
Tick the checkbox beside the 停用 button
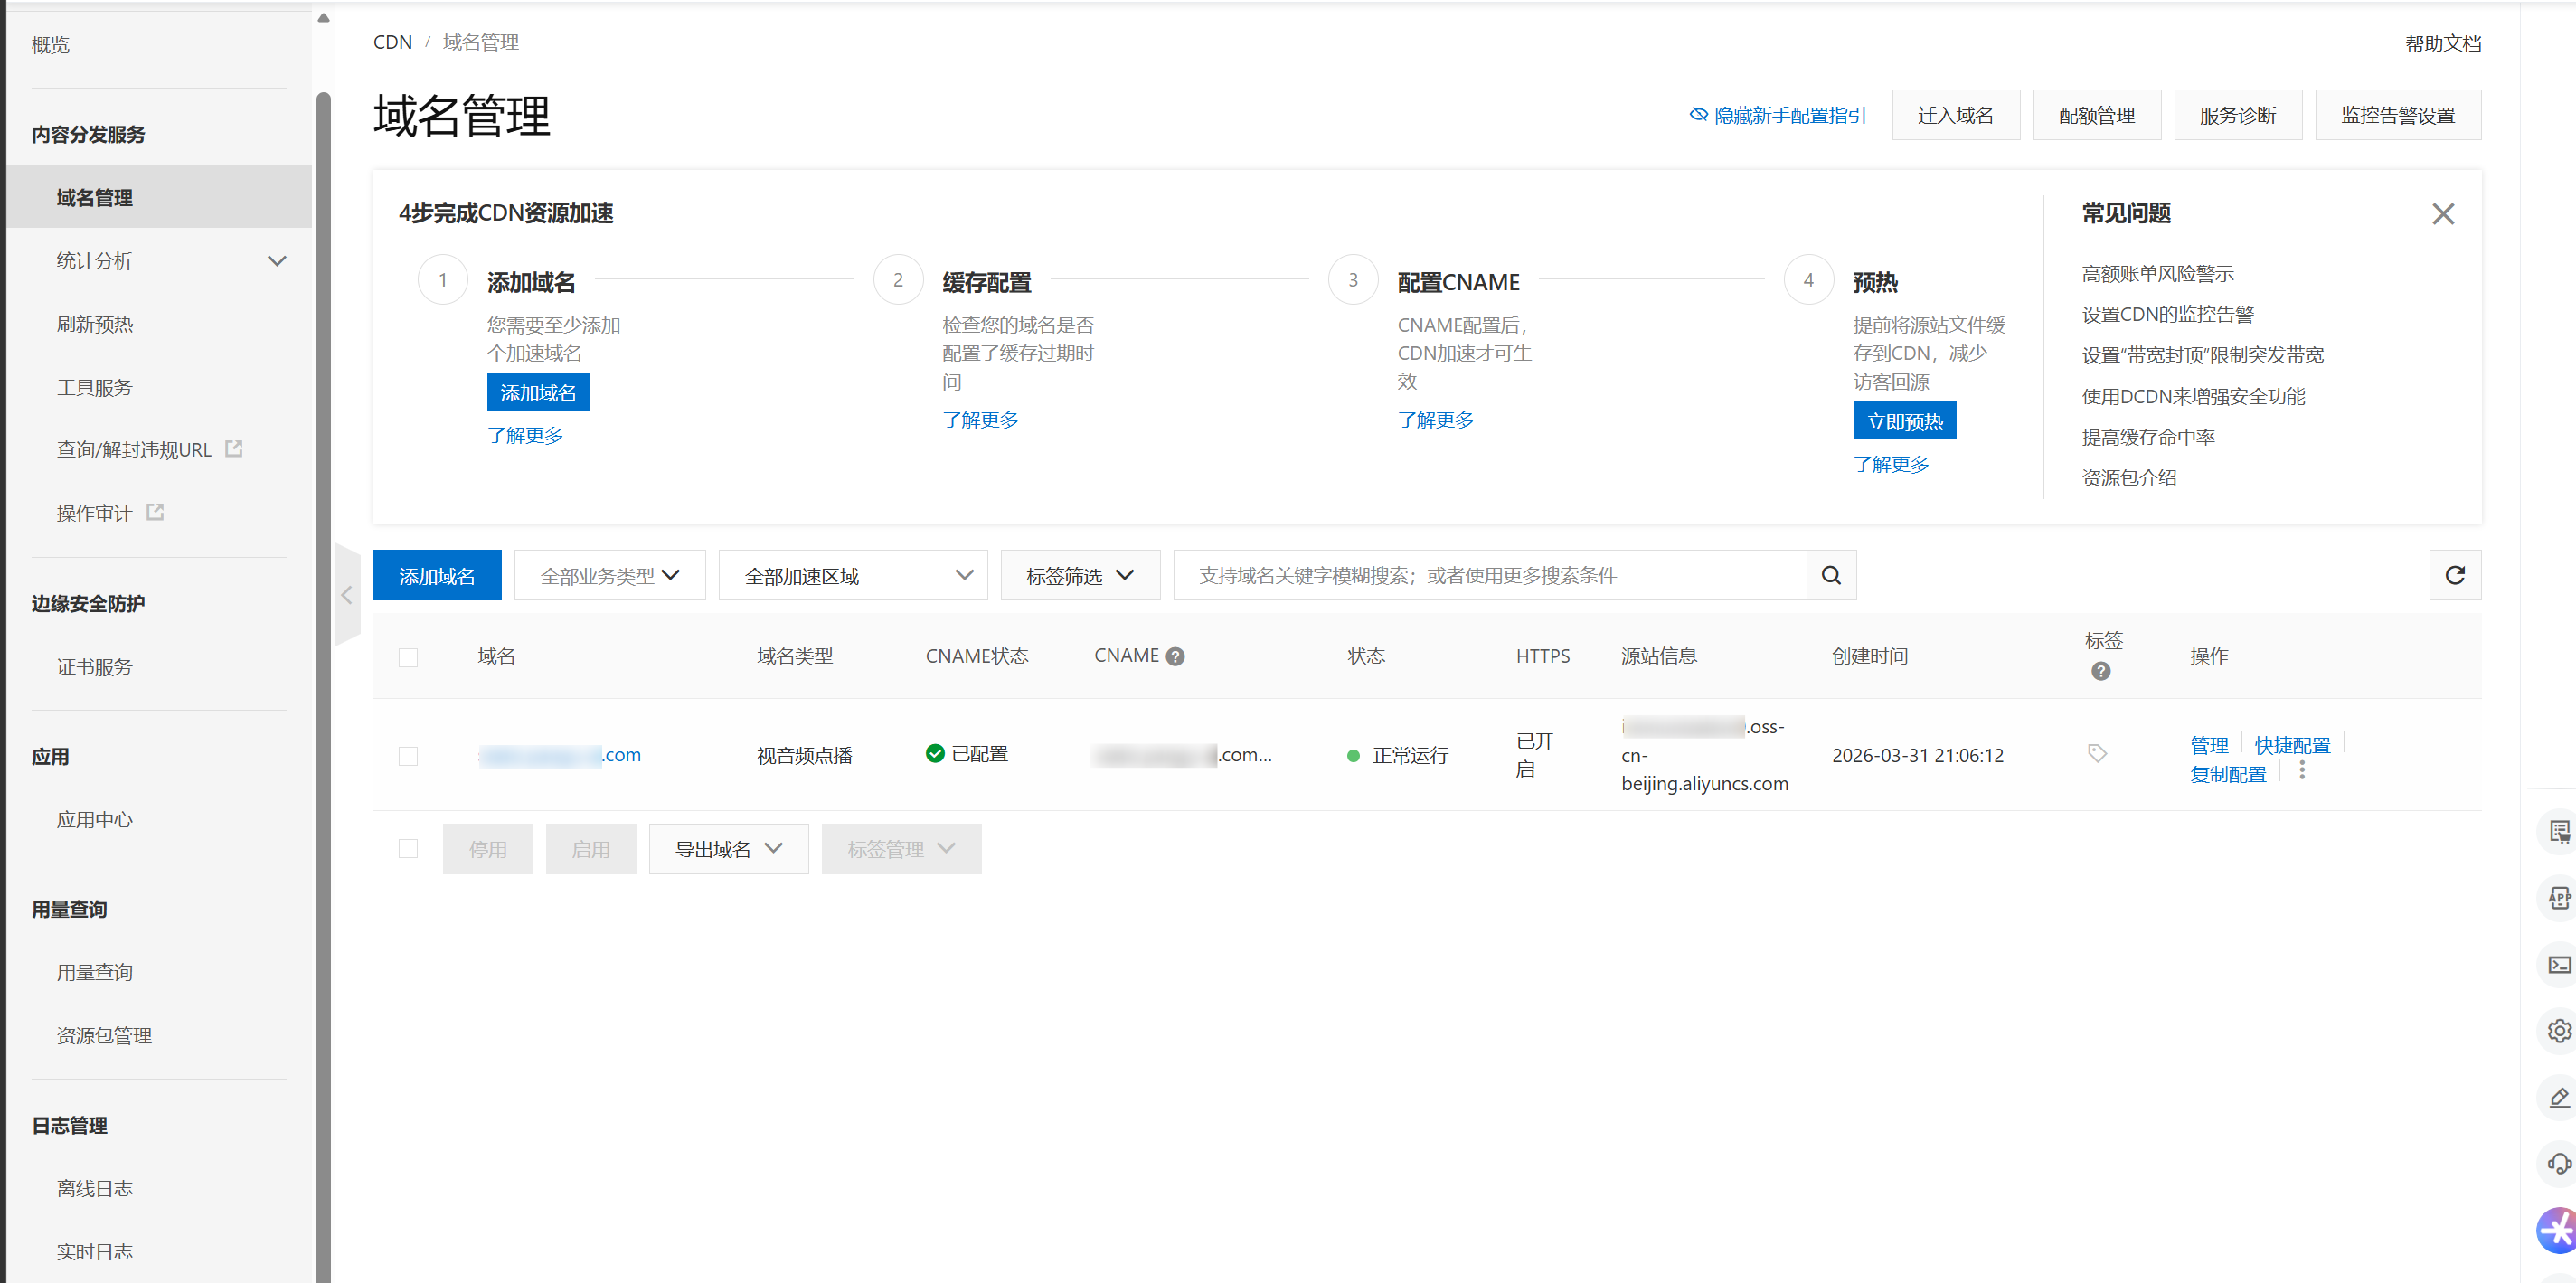click(x=408, y=848)
